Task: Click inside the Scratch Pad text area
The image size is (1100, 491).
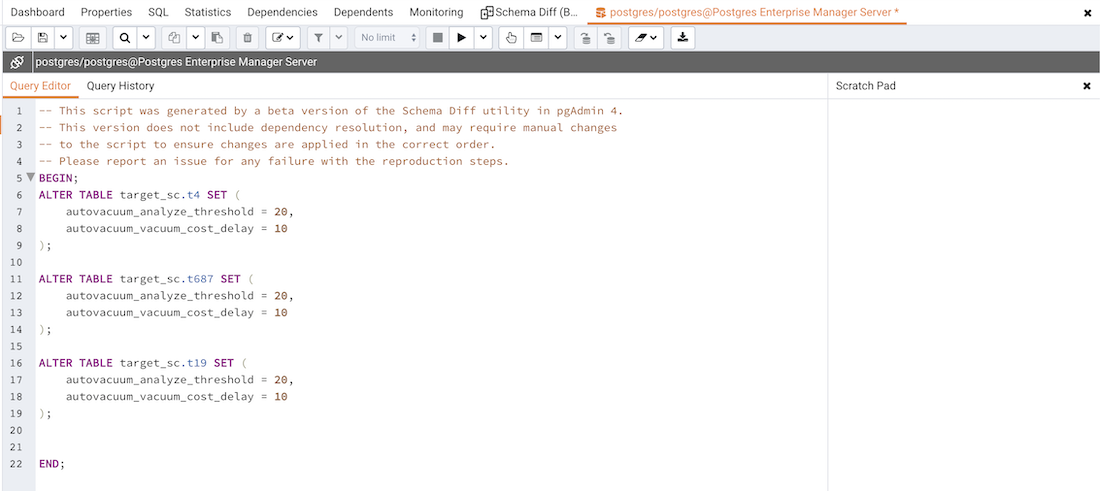Action: 964,295
